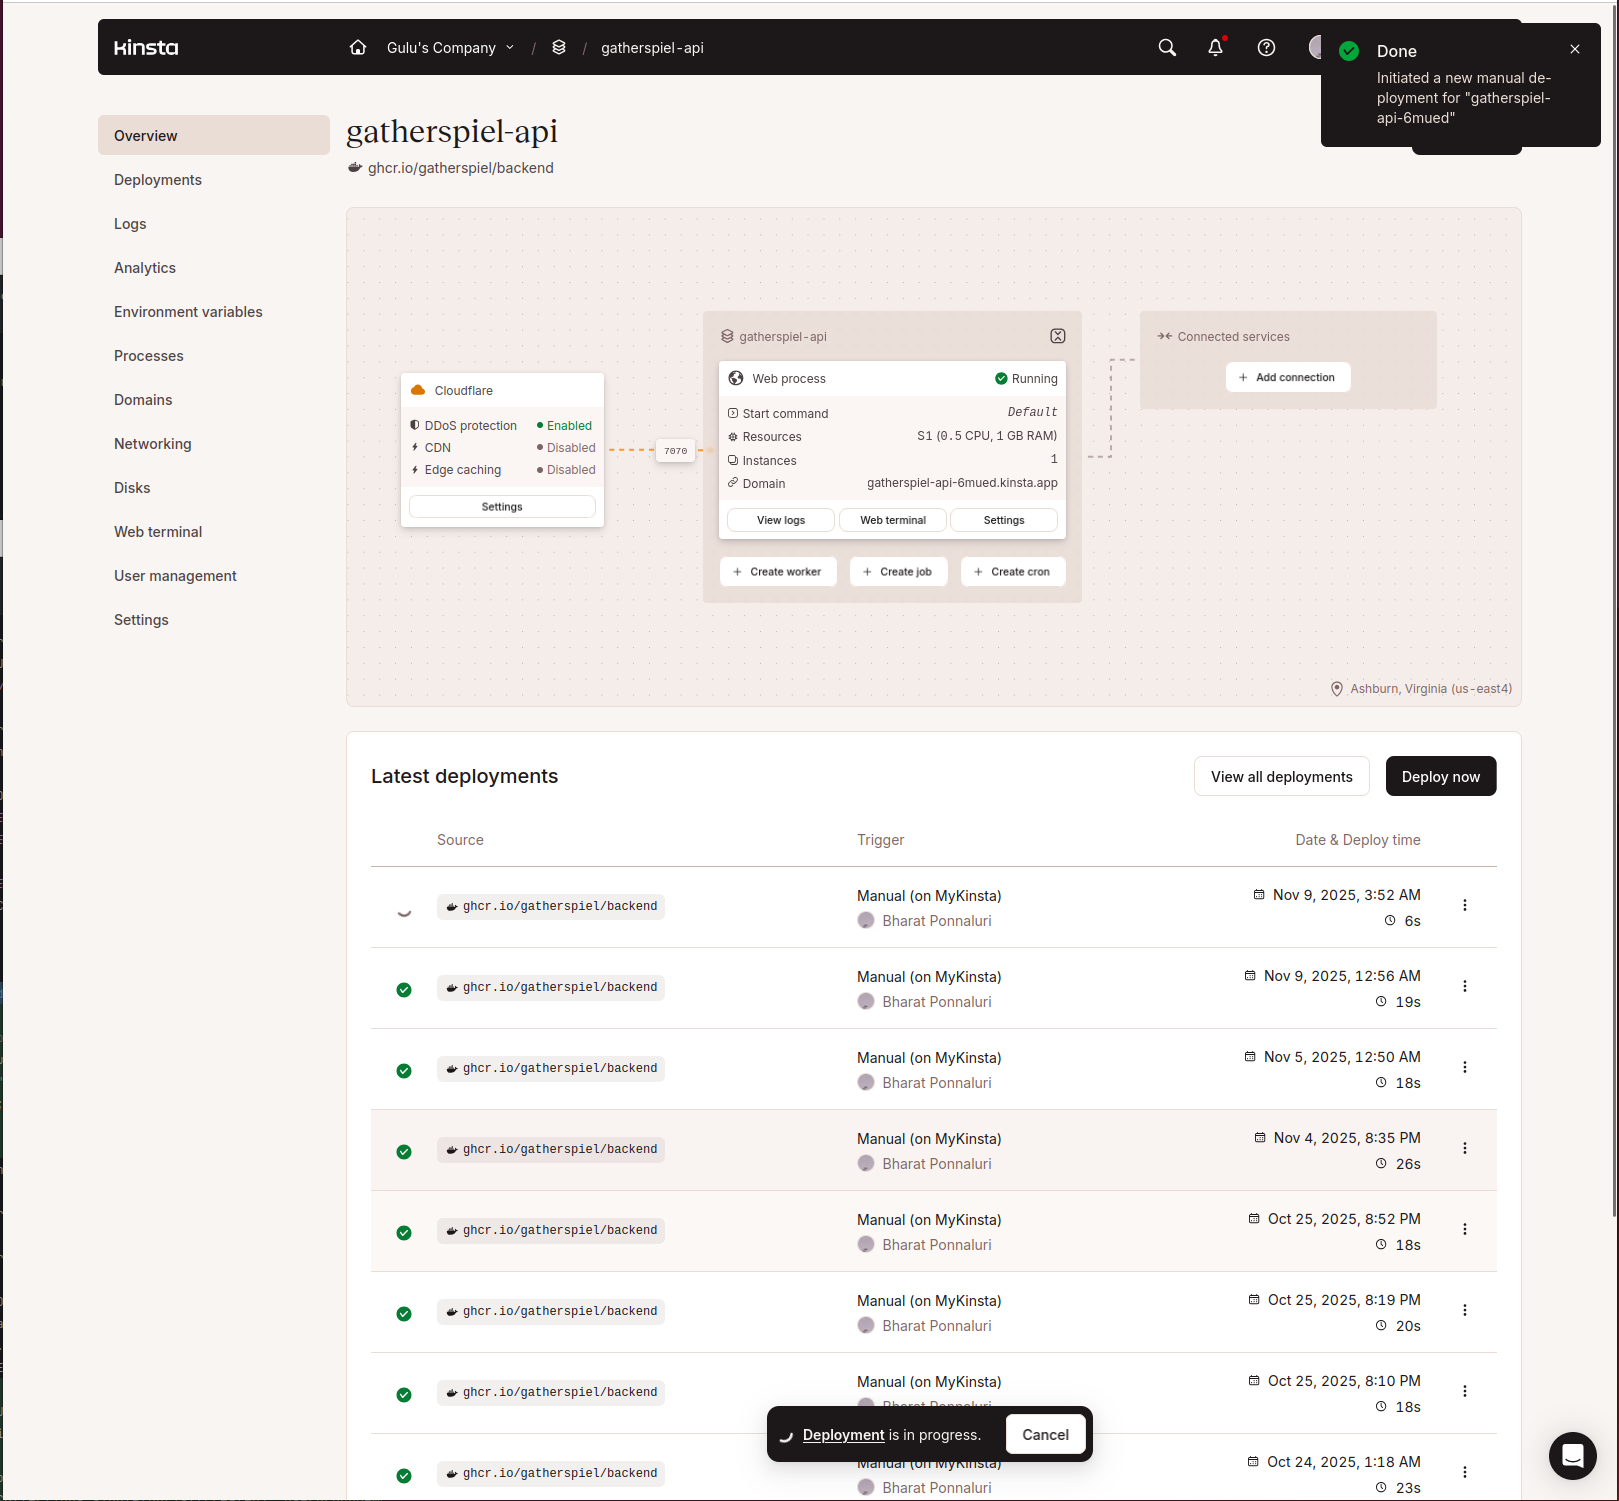Go to Deployments in sidebar
This screenshot has height=1501, width=1619.
[x=158, y=180]
